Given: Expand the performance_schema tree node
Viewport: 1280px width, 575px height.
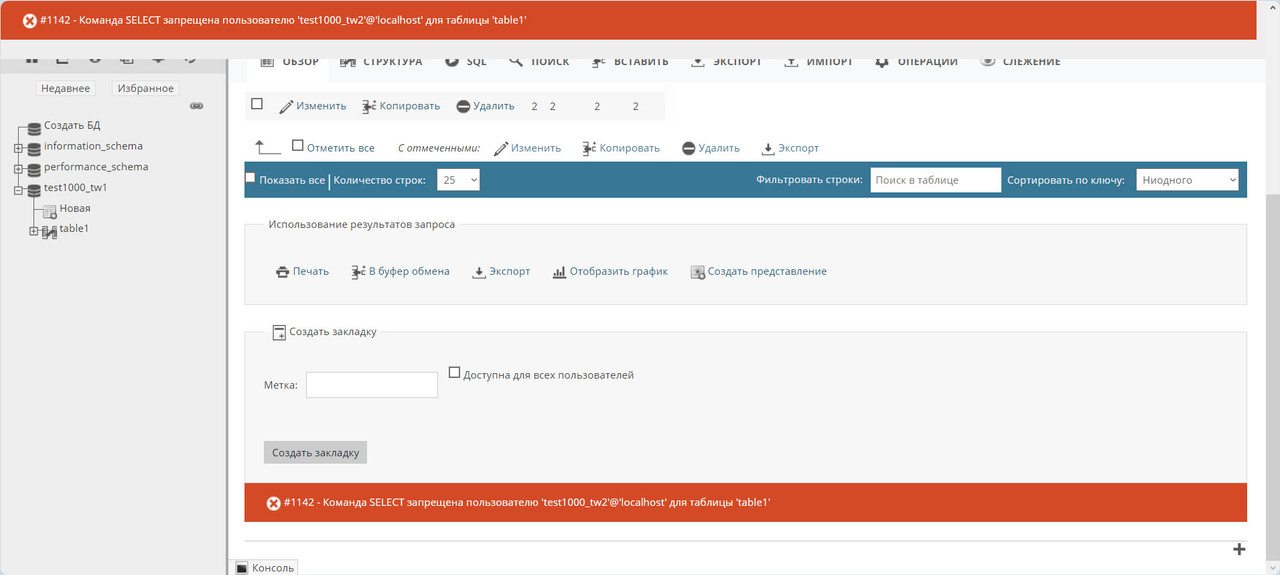Looking at the screenshot, I should [x=18, y=169].
